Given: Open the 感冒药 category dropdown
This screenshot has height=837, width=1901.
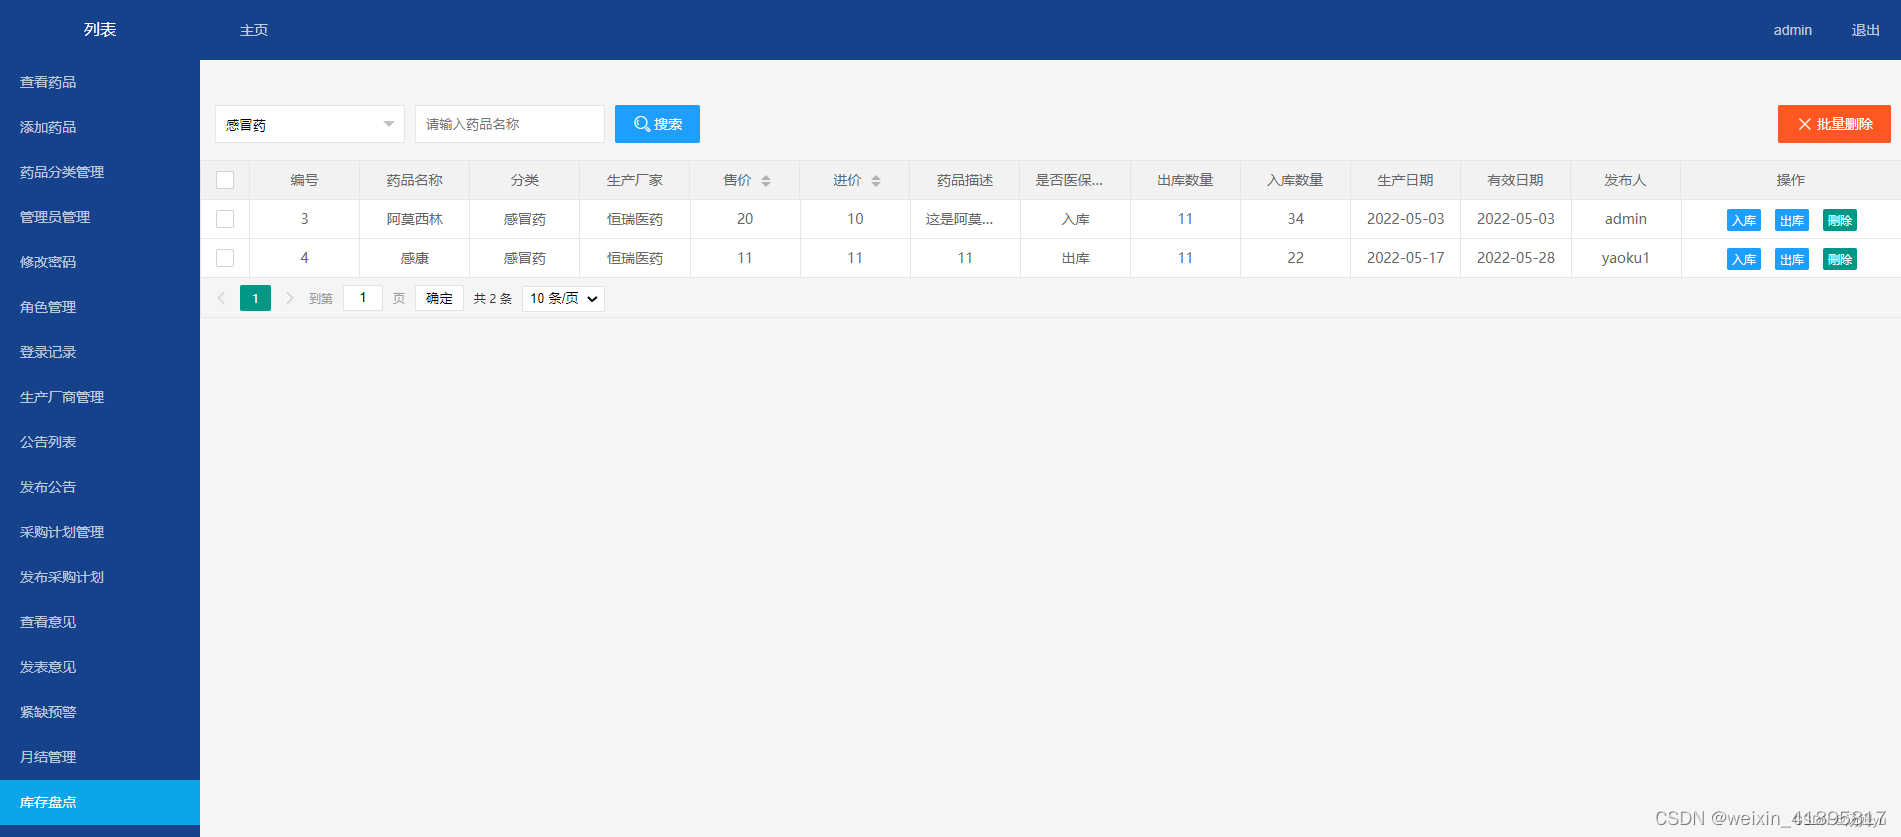Looking at the screenshot, I should [310, 124].
